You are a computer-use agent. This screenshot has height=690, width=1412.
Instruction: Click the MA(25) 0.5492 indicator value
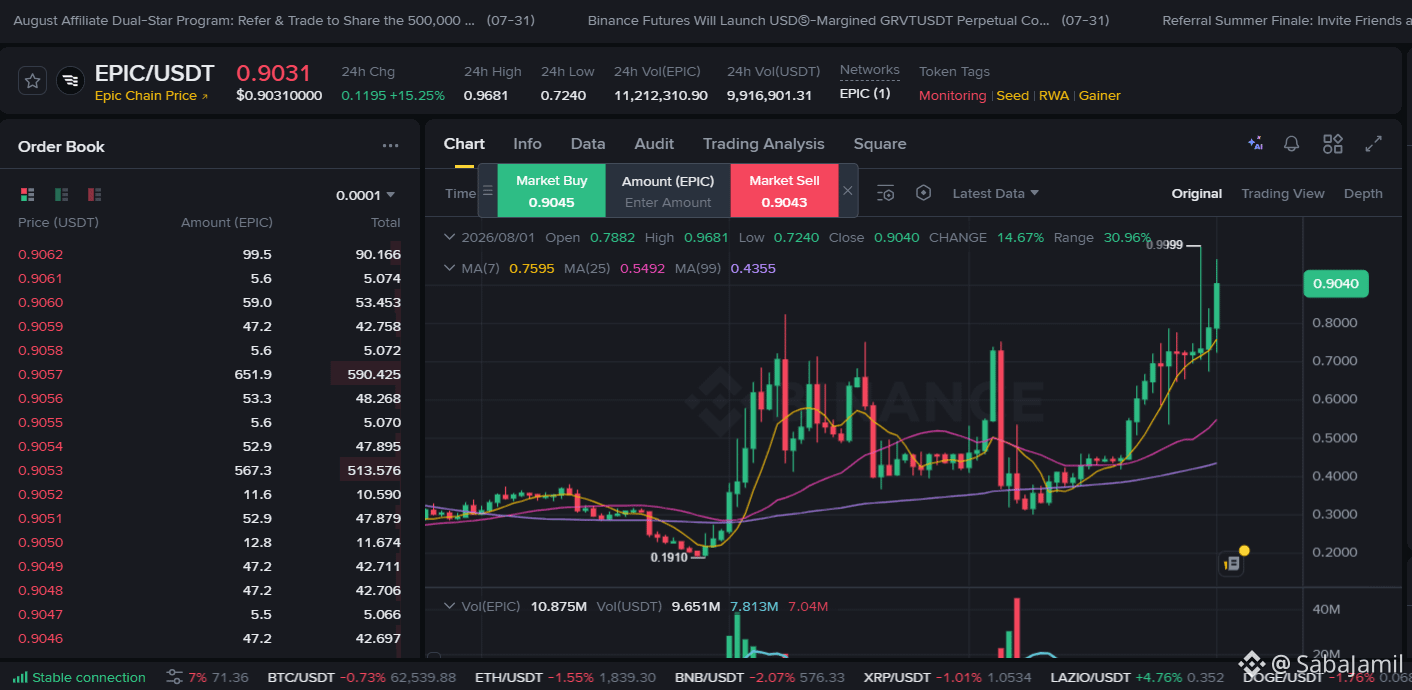click(x=642, y=268)
